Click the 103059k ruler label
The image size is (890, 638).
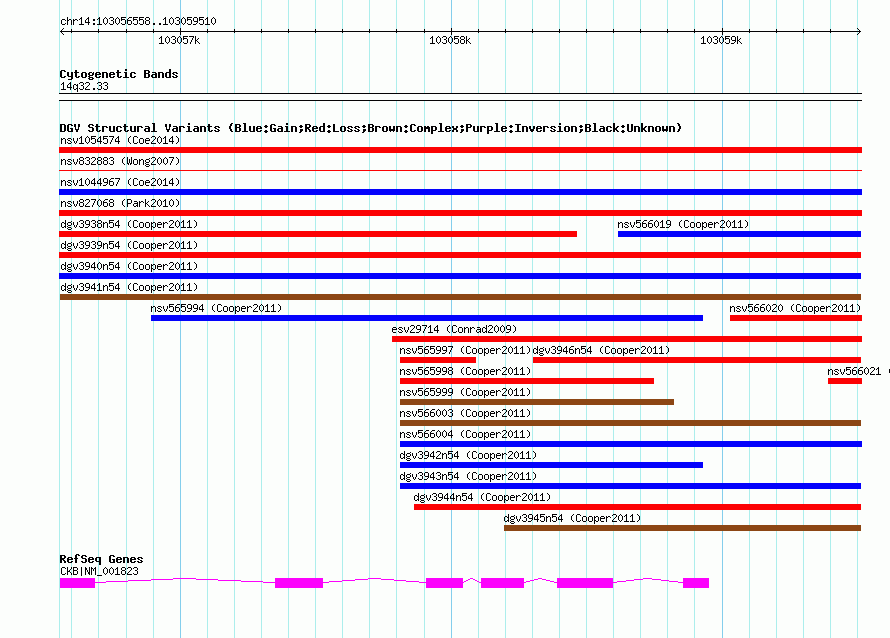[721, 40]
